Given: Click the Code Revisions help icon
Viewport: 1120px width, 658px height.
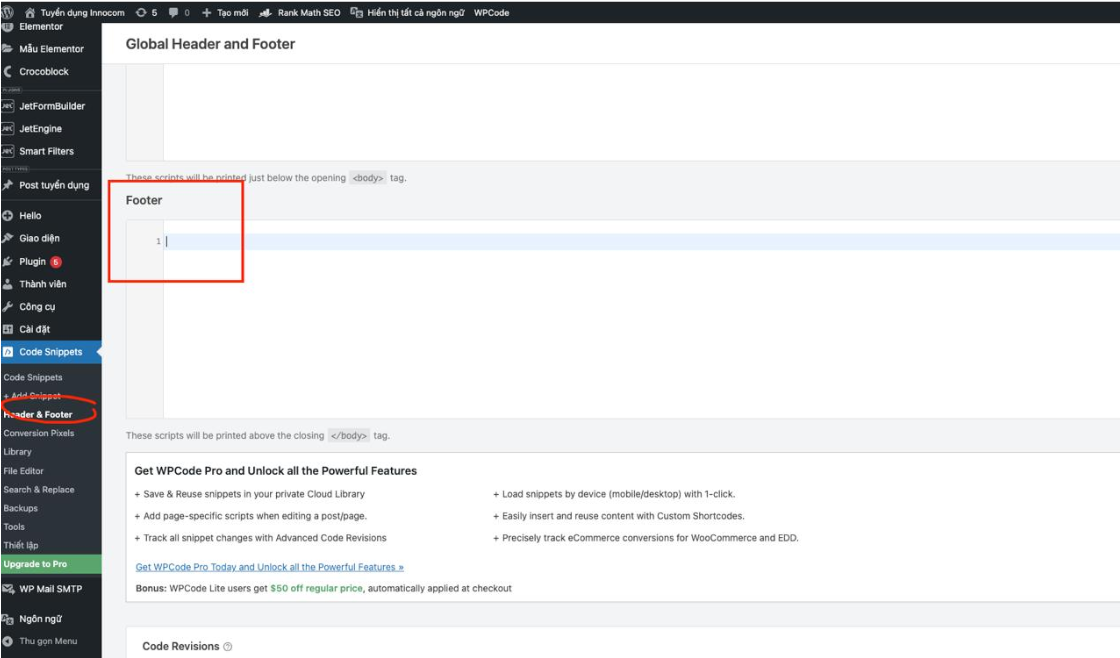Looking at the screenshot, I should pyautogui.click(x=228, y=647).
